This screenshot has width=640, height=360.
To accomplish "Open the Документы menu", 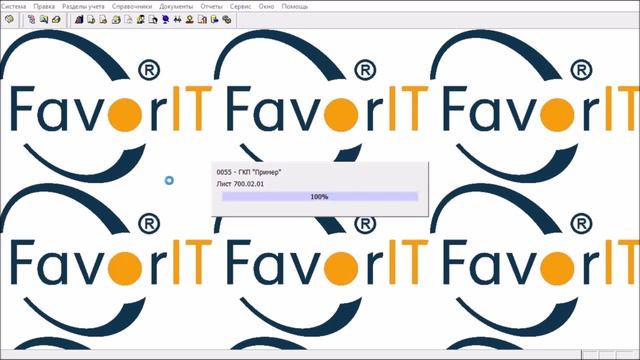I will [x=176, y=7].
